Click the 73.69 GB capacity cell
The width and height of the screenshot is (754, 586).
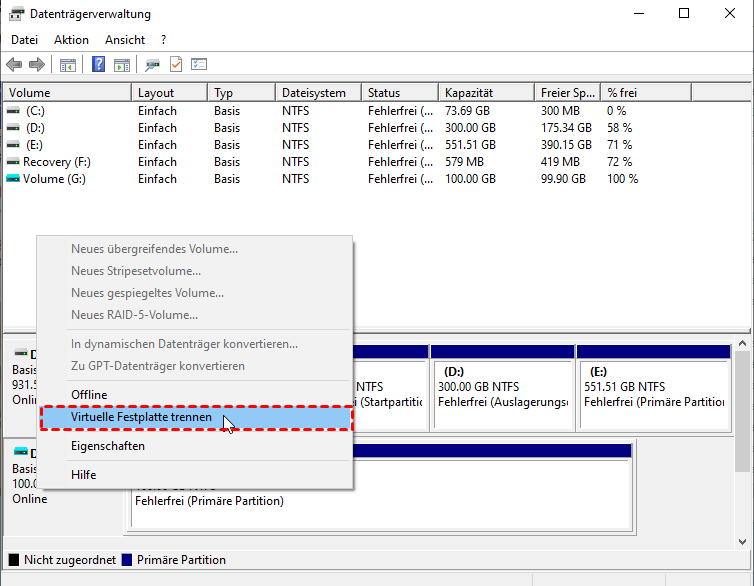tap(467, 111)
